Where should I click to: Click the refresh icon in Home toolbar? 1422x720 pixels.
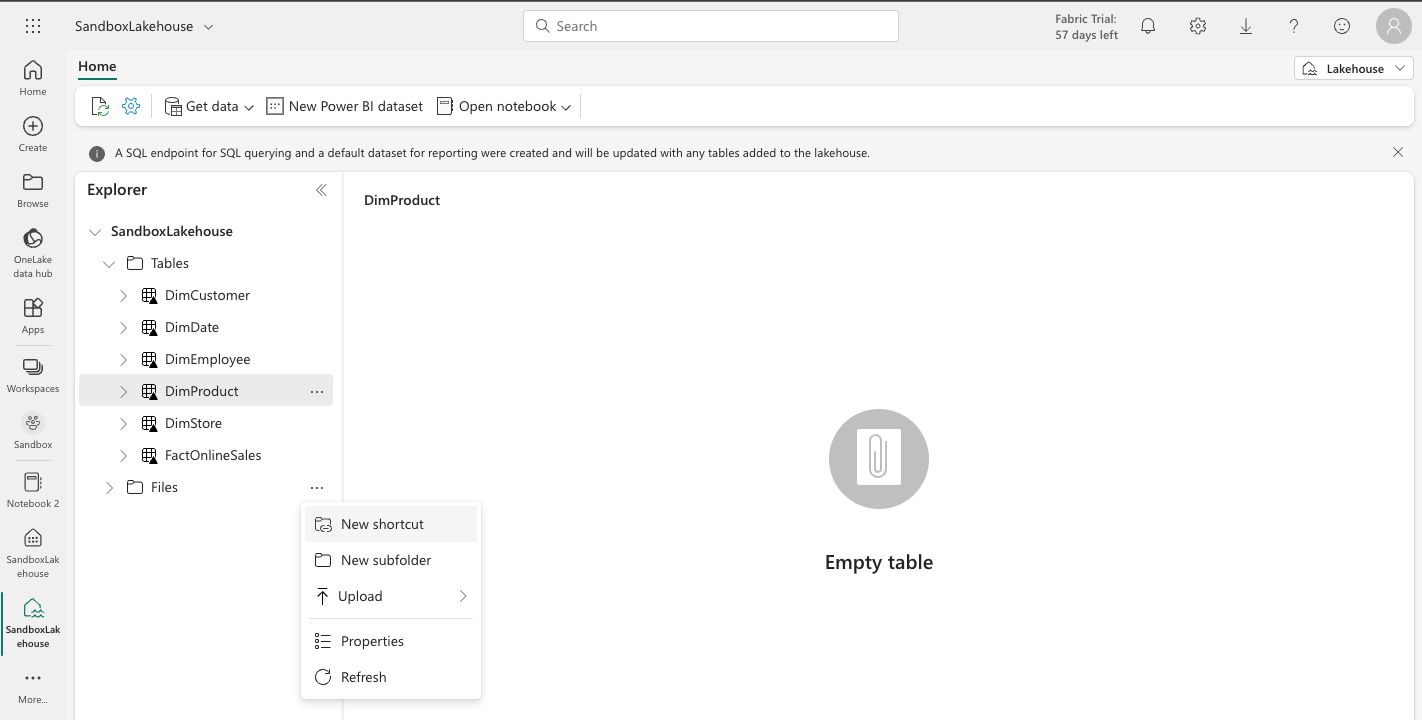tap(100, 106)
